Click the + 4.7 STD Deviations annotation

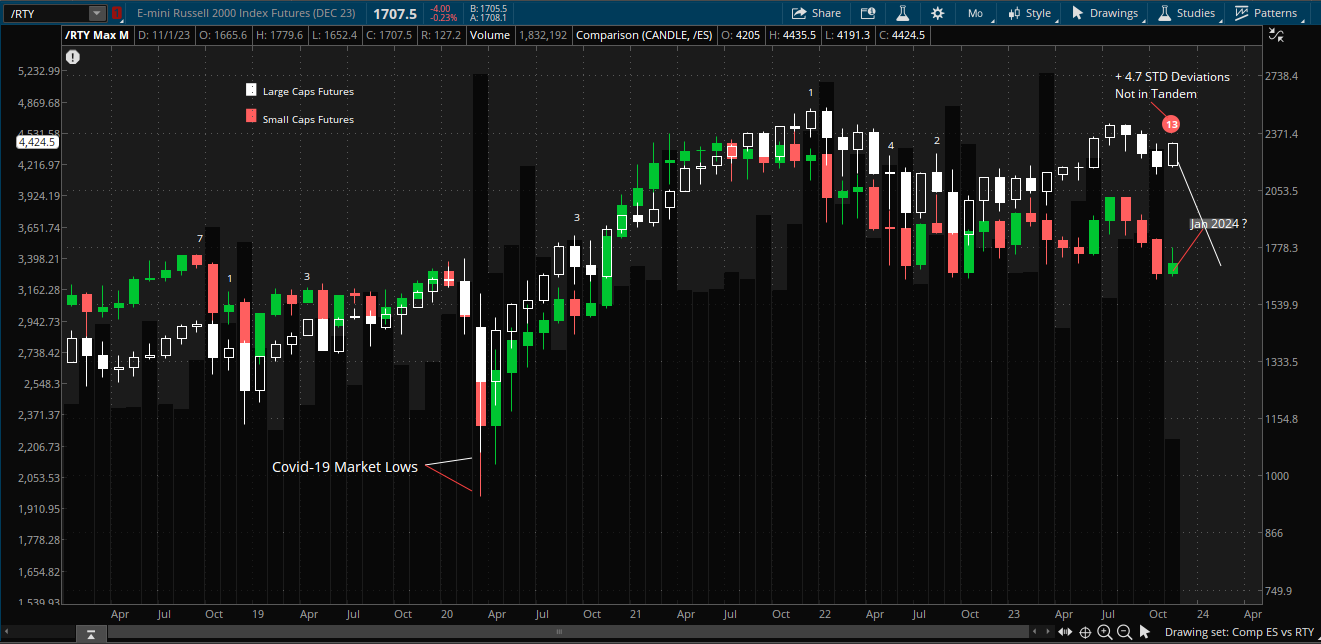click(1173, 77)
